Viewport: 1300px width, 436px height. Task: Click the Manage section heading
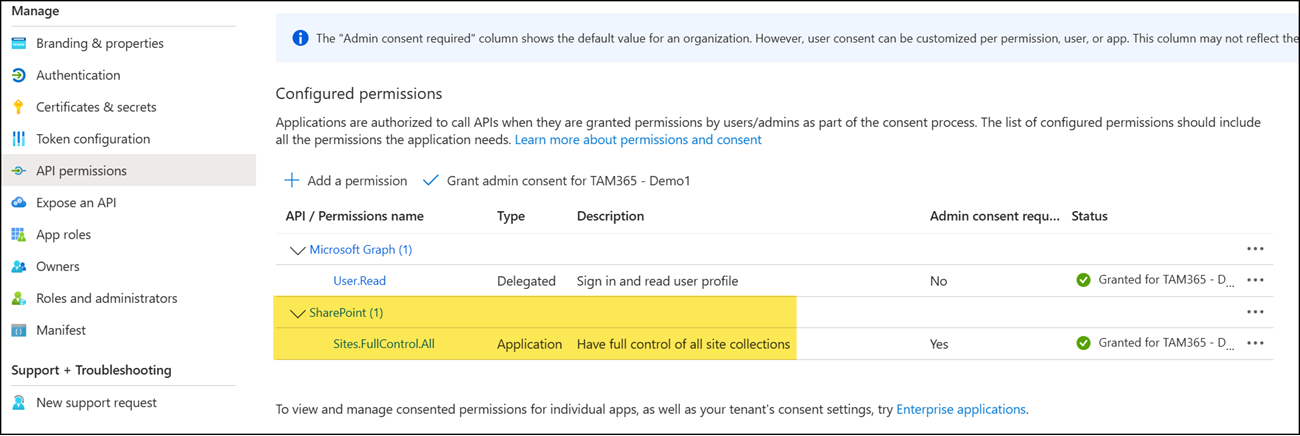pos(35,11)
